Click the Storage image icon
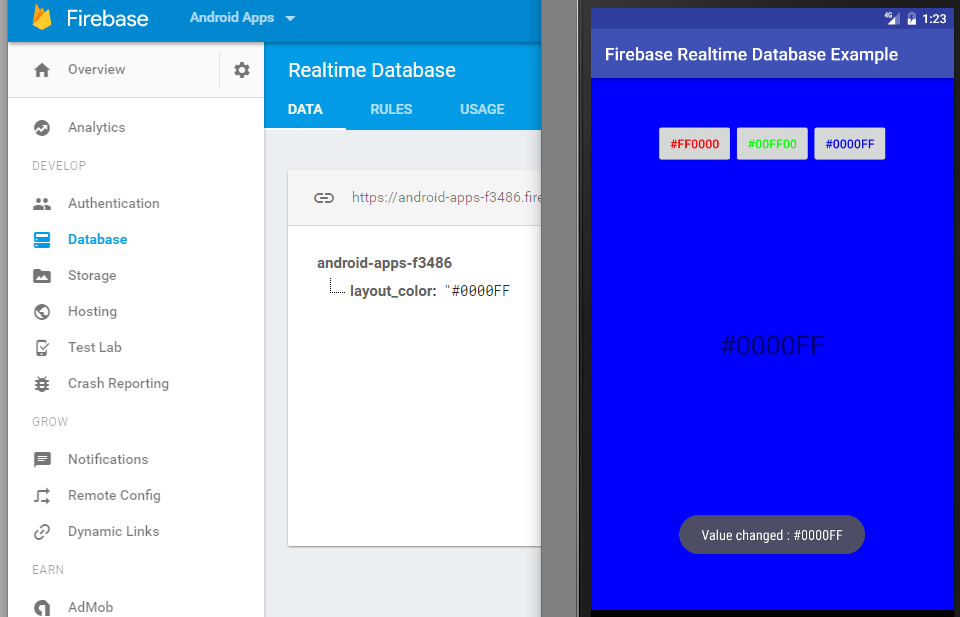 42,275
